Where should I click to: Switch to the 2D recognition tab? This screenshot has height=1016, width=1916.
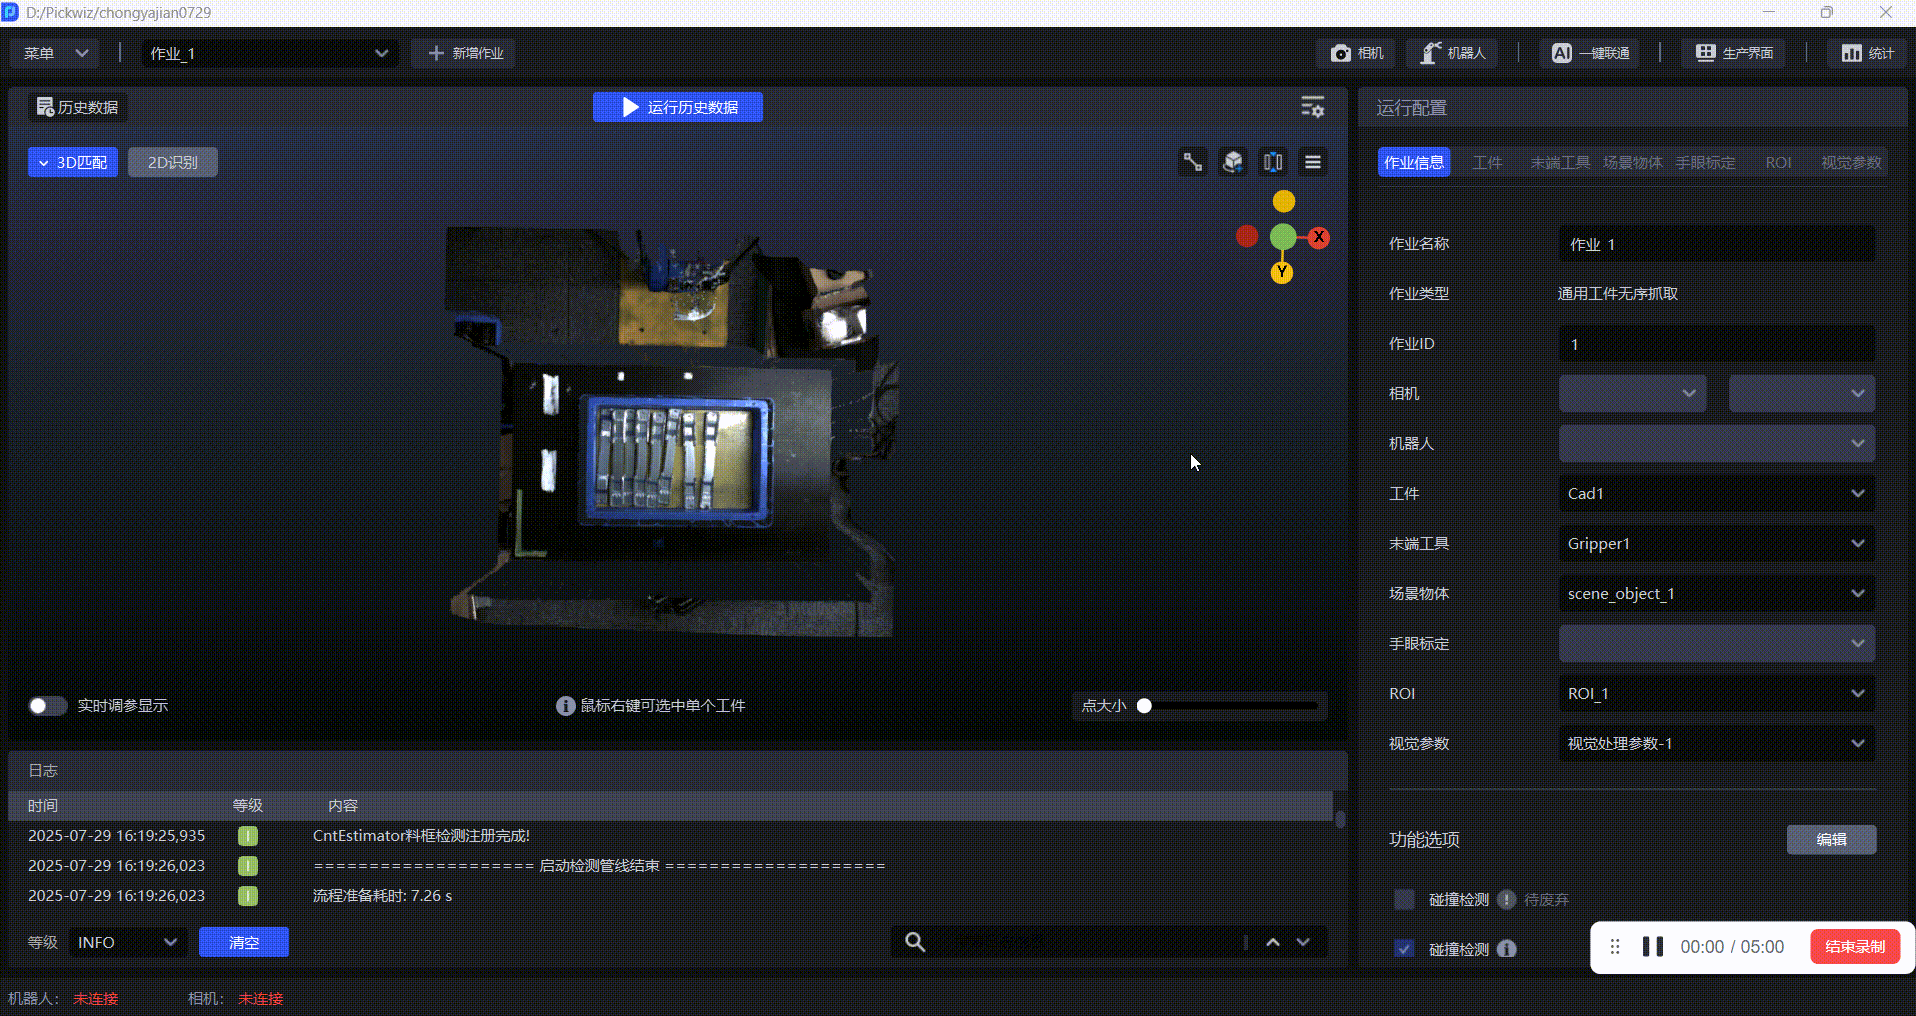[173, 162]
